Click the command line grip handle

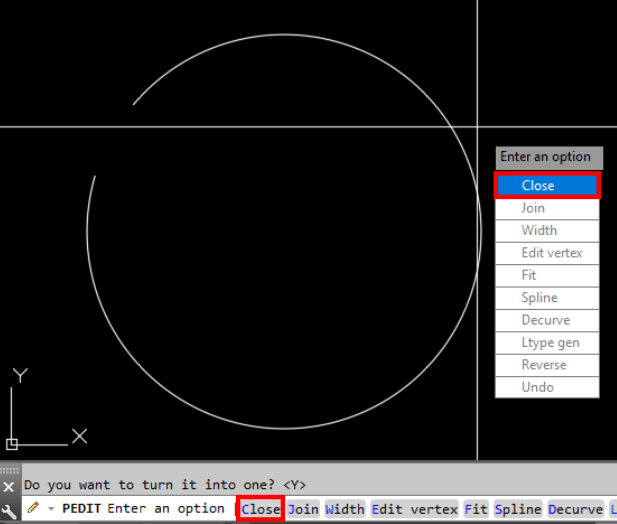point(9,470)
